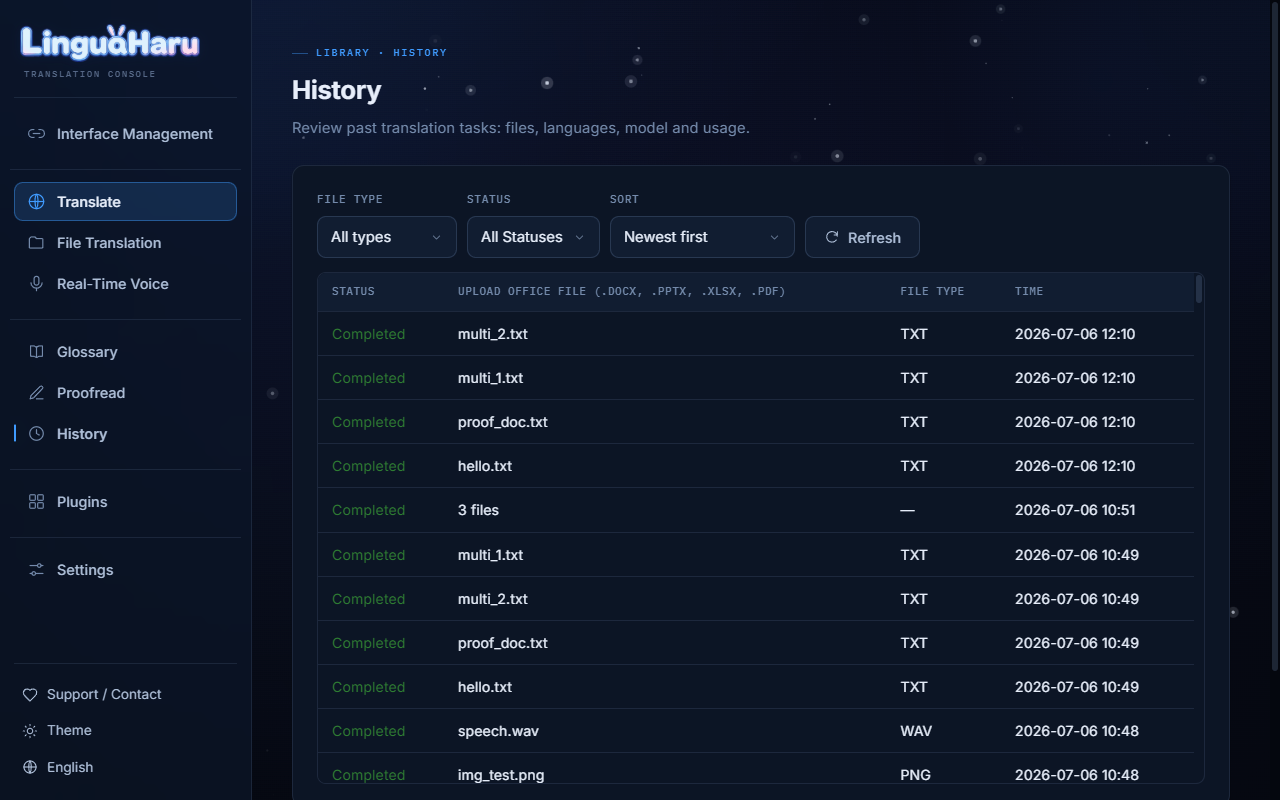This screenshot has width=1280, height=800.
Task: Click the chevron in 'All Statuses' dropdown
Action: coord(579,238)
